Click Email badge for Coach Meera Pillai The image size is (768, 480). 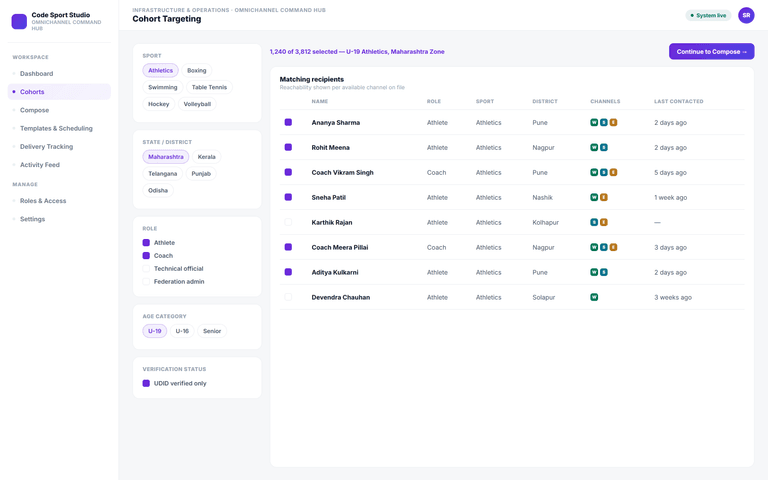click(x=613, y=247)
